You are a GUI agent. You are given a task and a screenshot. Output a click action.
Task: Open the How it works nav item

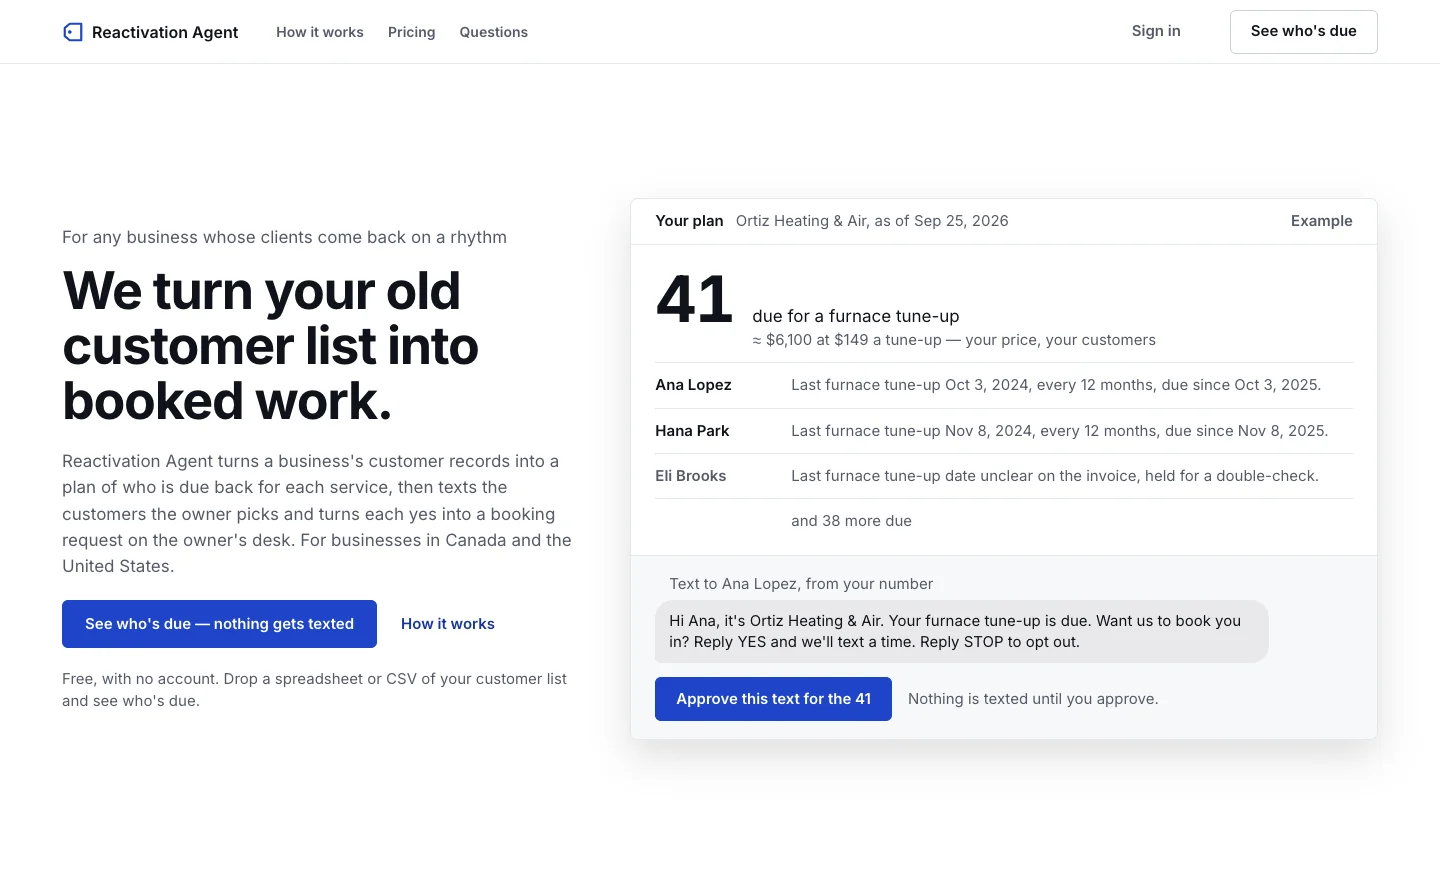(x=320, y=32)
